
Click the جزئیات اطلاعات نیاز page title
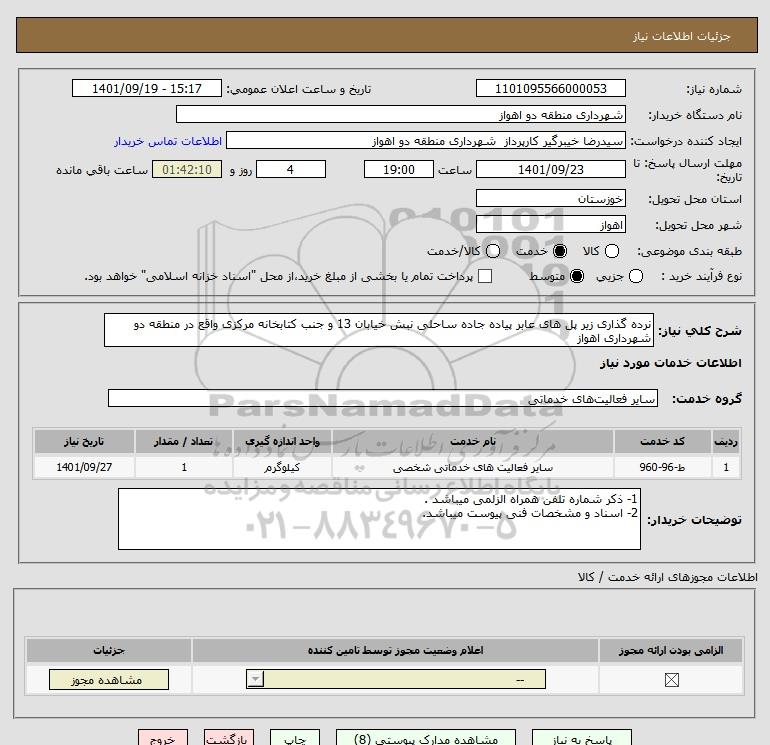tap(681, 36)
